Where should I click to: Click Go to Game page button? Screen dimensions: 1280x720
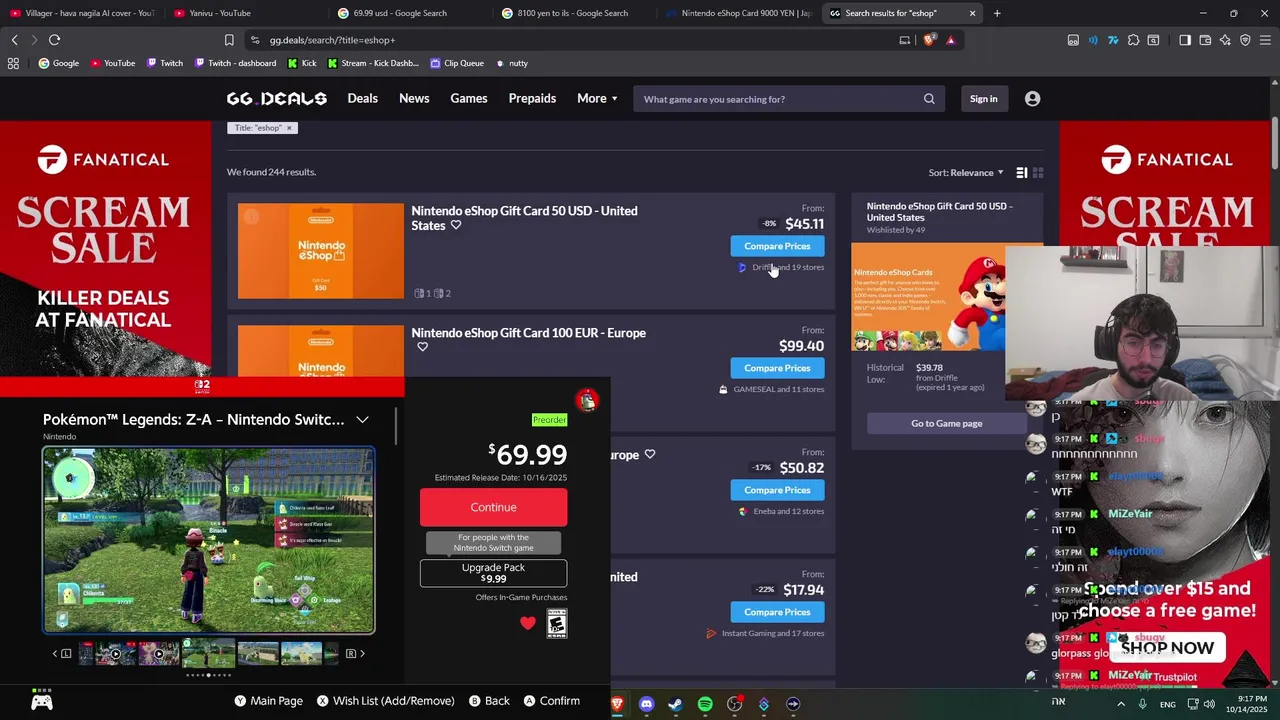[x=946, y=423]
